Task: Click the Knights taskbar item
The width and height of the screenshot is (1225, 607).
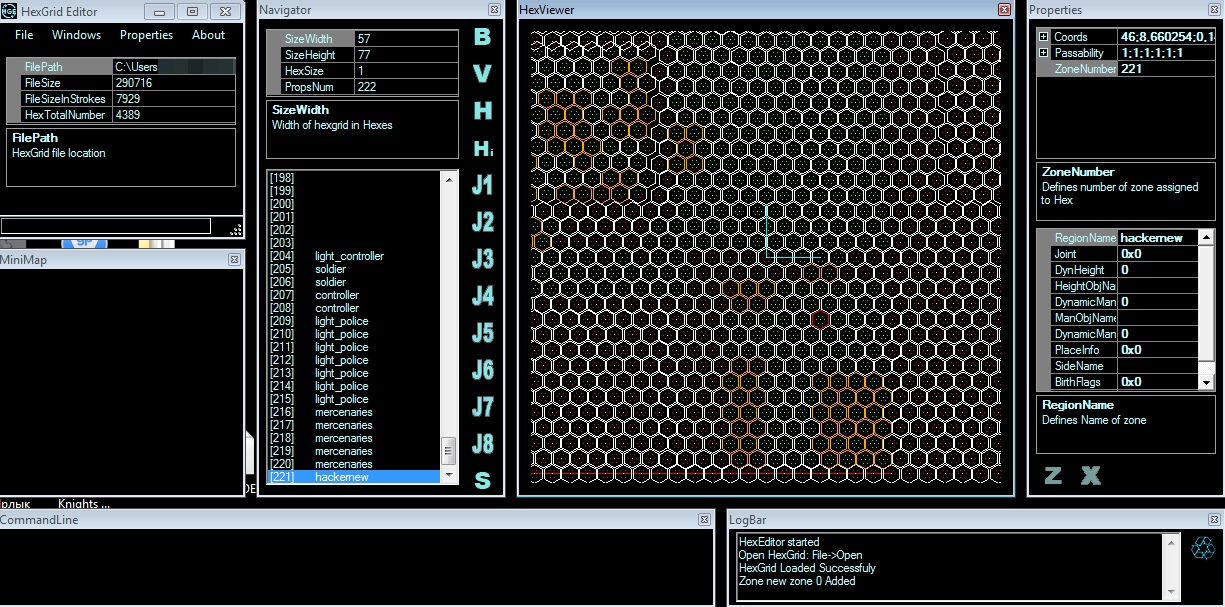Action: pos(84,504)
